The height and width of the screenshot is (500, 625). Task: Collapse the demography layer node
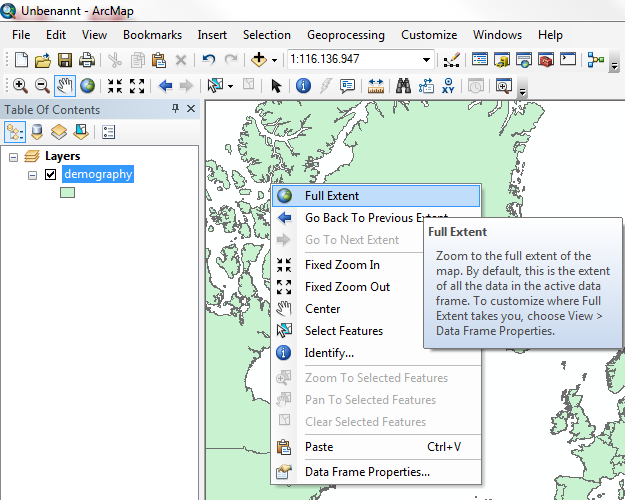point(32,175)
